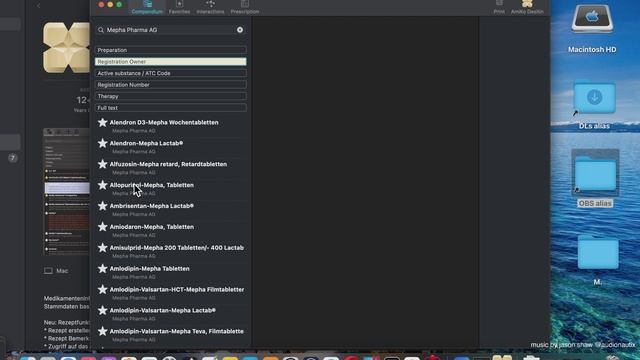This screenshot has width=640, height=360.
Task: Toggle favorite star for Ambrisentan-Mepha Lactab
Action: [x=102, y=206]
